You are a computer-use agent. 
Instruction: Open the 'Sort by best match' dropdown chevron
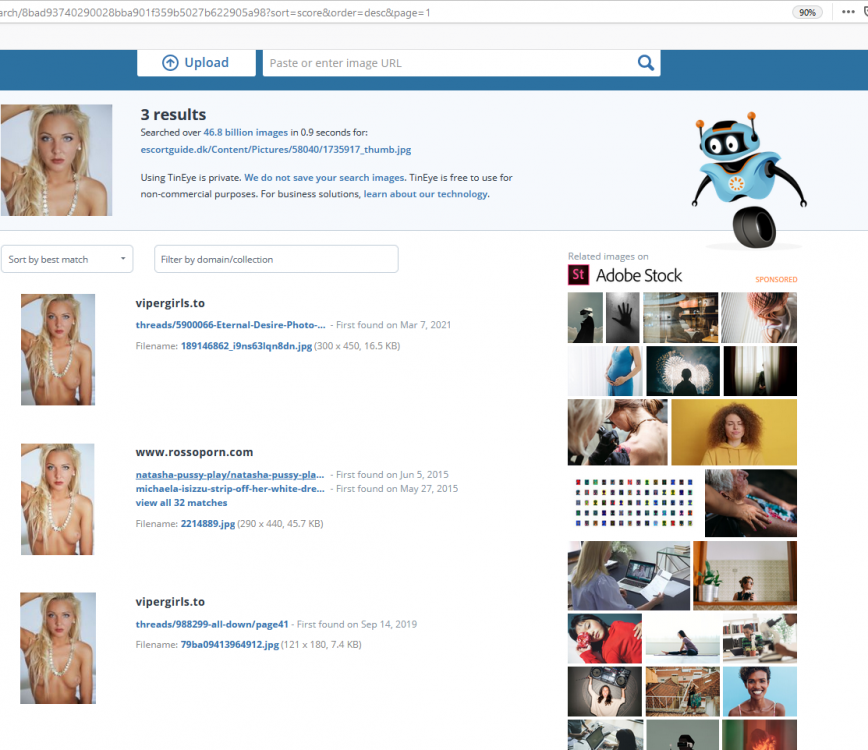tap(124, 258)
